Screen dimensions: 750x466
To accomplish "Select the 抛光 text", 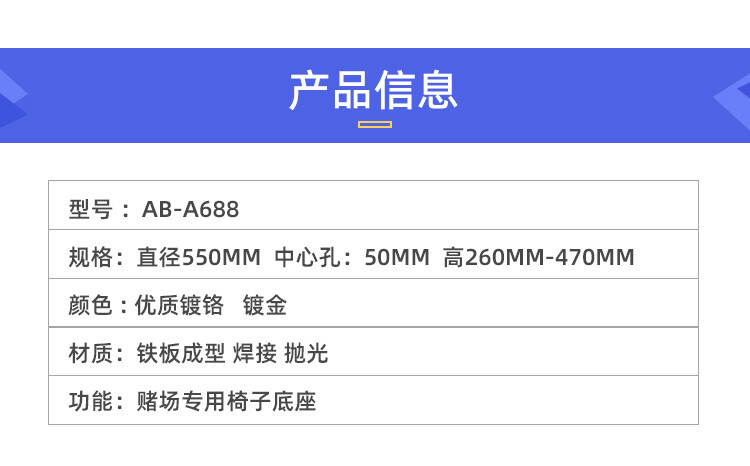I will pyautogui.click(x=306, y=353).
